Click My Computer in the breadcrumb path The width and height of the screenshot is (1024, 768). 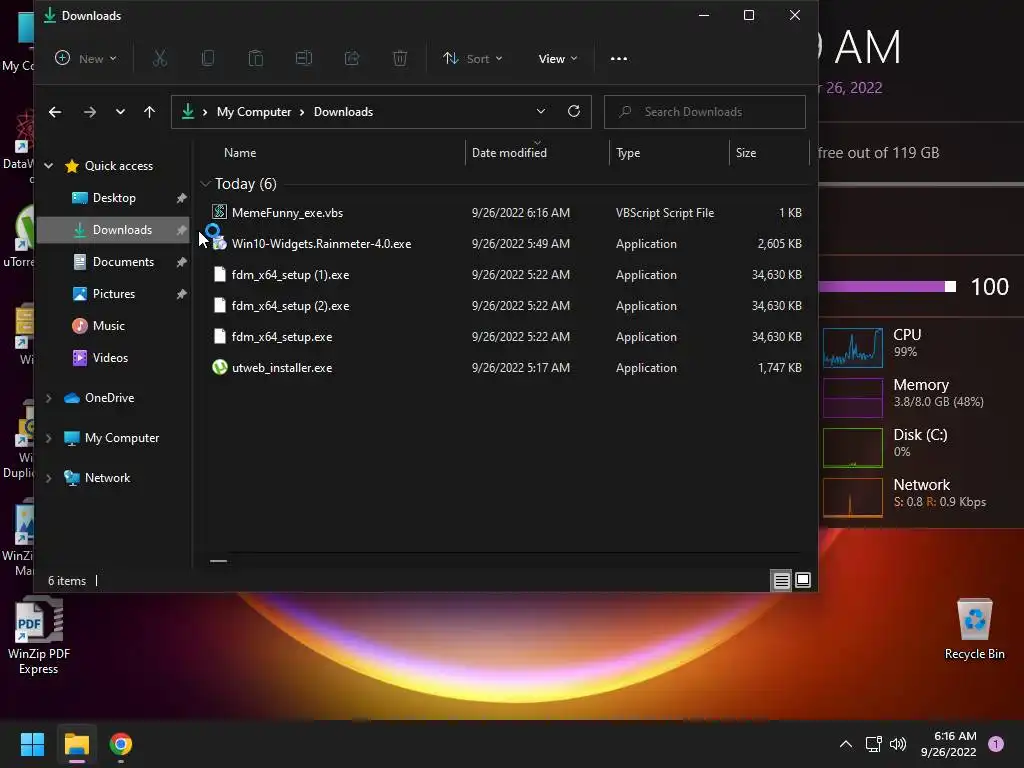254,112
